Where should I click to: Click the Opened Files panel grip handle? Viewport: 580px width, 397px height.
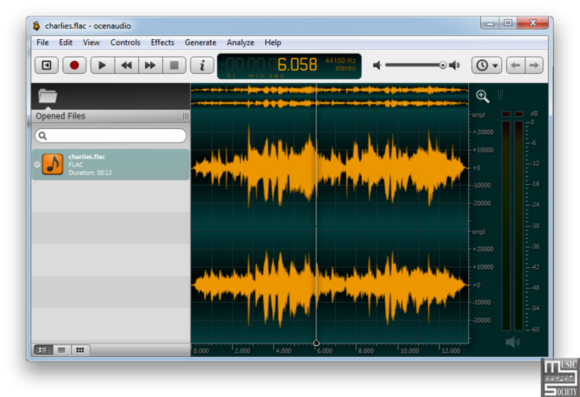click(x=185, y=117)
